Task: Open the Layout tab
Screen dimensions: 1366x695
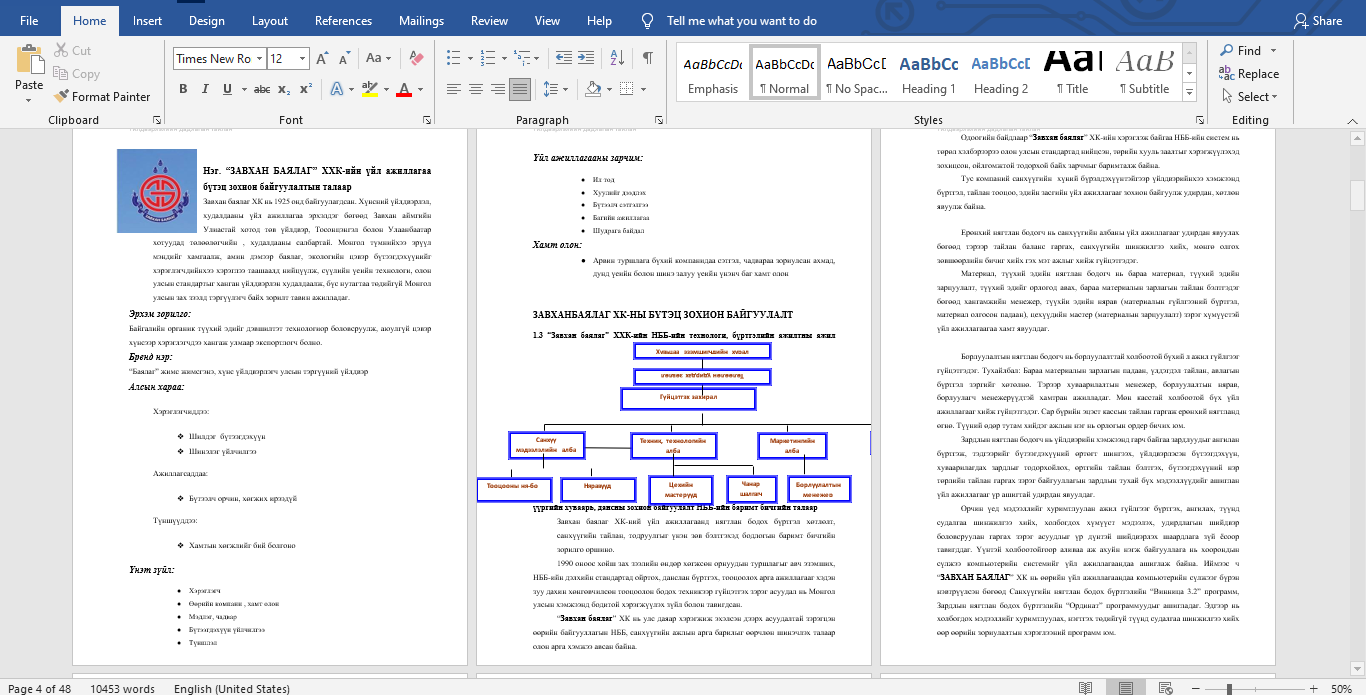Action: pos(270,20)
